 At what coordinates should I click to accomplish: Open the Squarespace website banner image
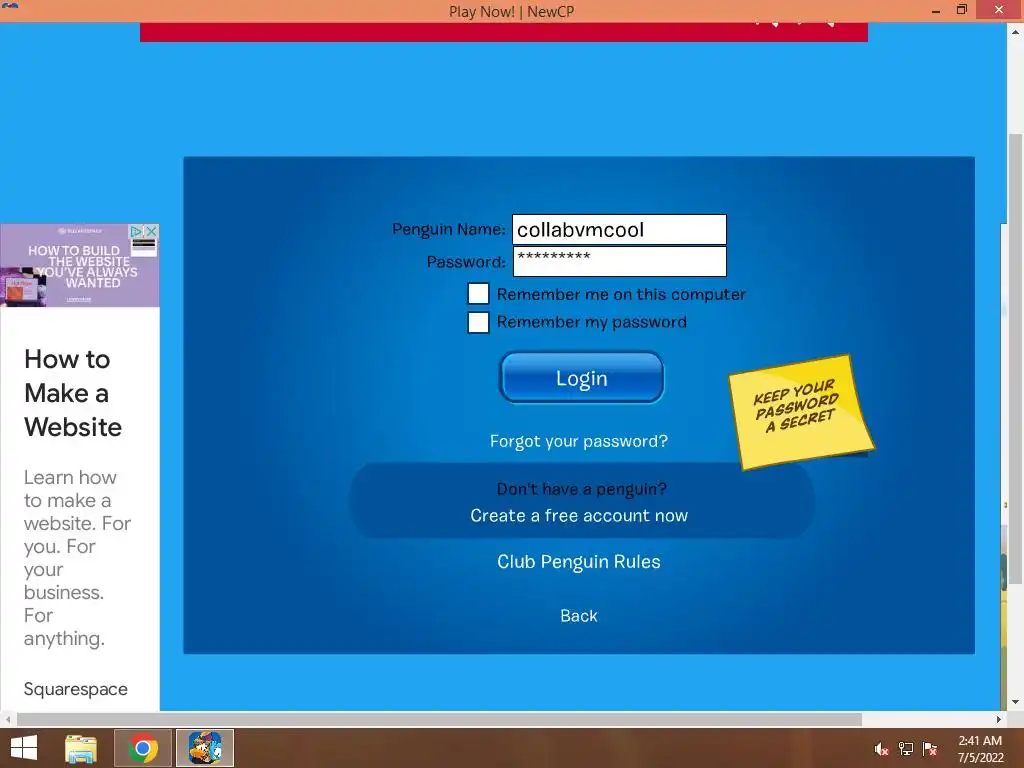[80, 266]
